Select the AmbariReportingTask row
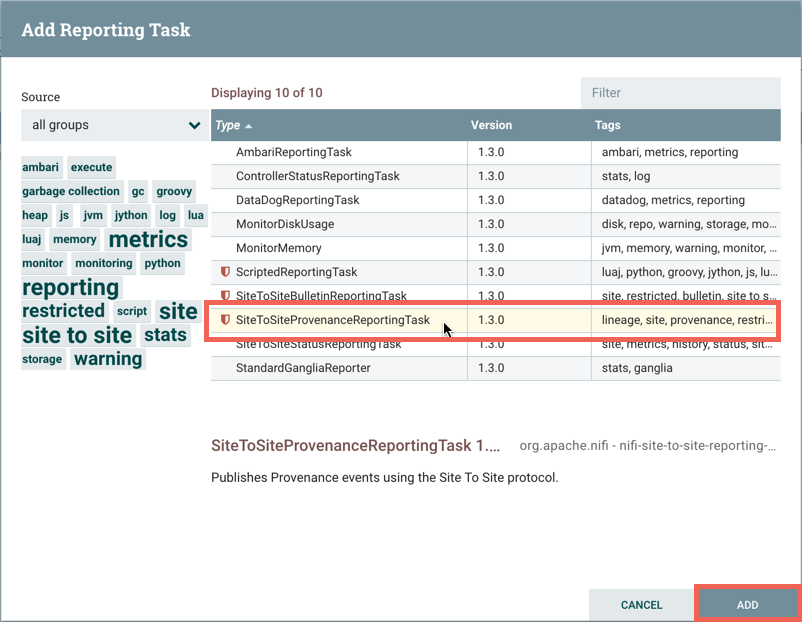The image size is (802, 622). tap(496, 152)
